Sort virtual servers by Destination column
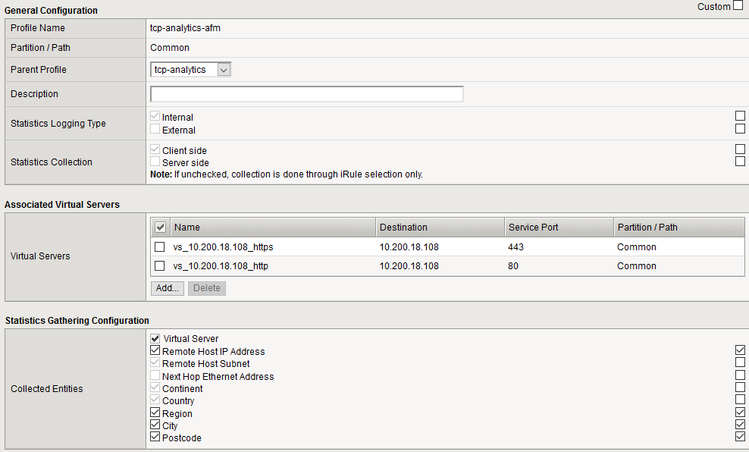 [403, 227]
